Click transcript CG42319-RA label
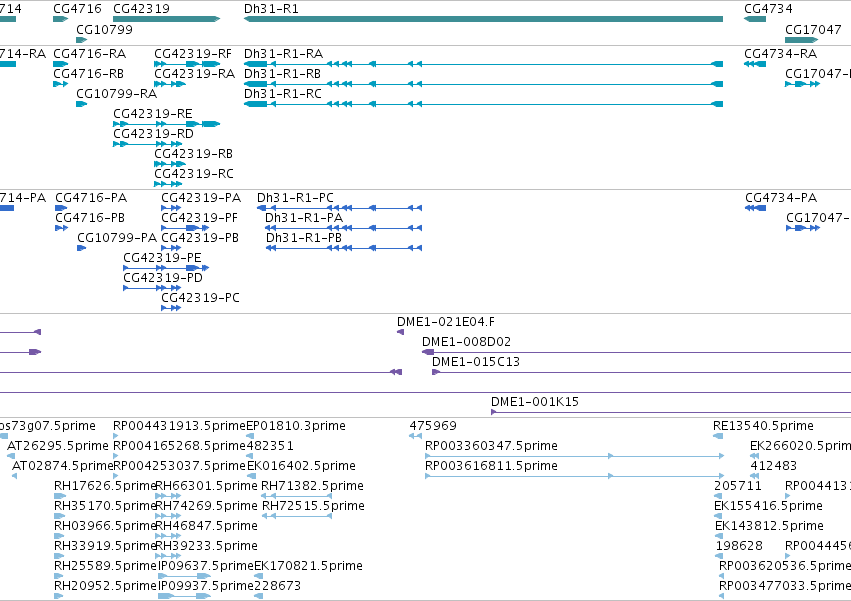This screenshot has width=851, height=601. (x=195, y=74)
